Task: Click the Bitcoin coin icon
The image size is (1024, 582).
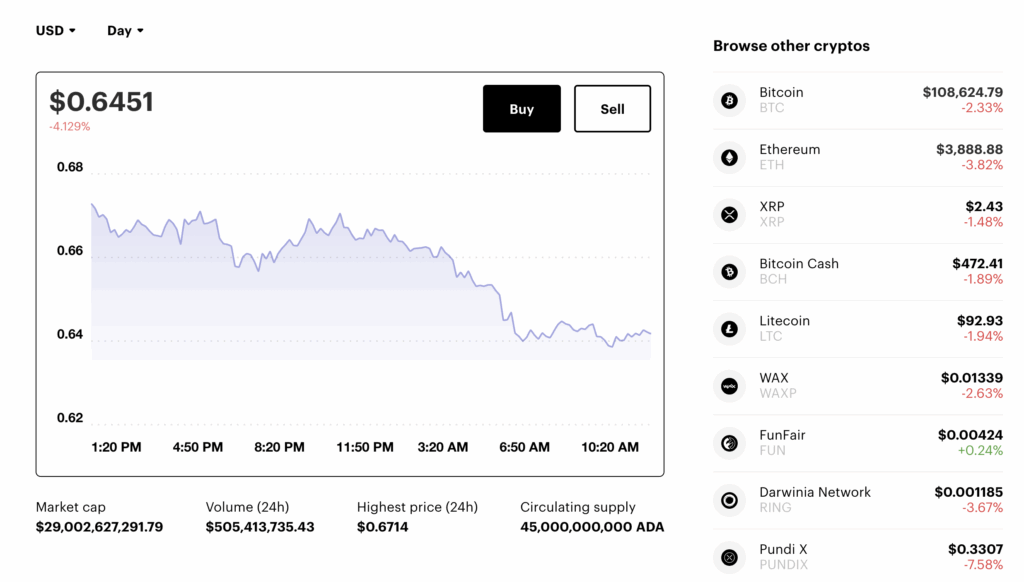Action: click(729, 100)
